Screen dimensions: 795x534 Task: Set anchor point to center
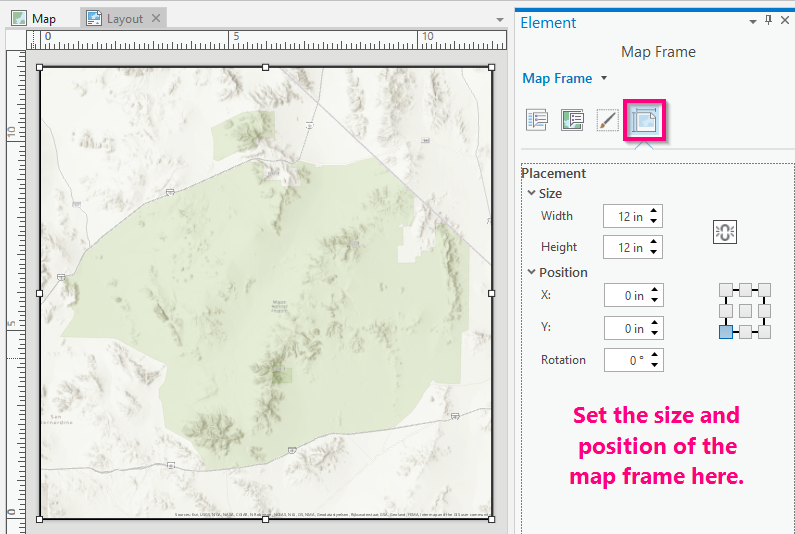tap(745, 311)
